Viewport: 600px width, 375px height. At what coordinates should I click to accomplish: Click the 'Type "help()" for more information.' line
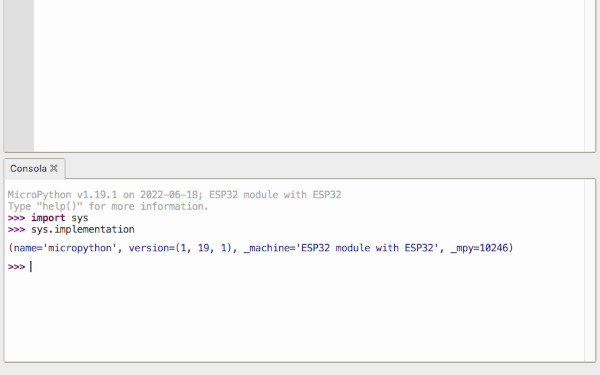pos(108,207)
